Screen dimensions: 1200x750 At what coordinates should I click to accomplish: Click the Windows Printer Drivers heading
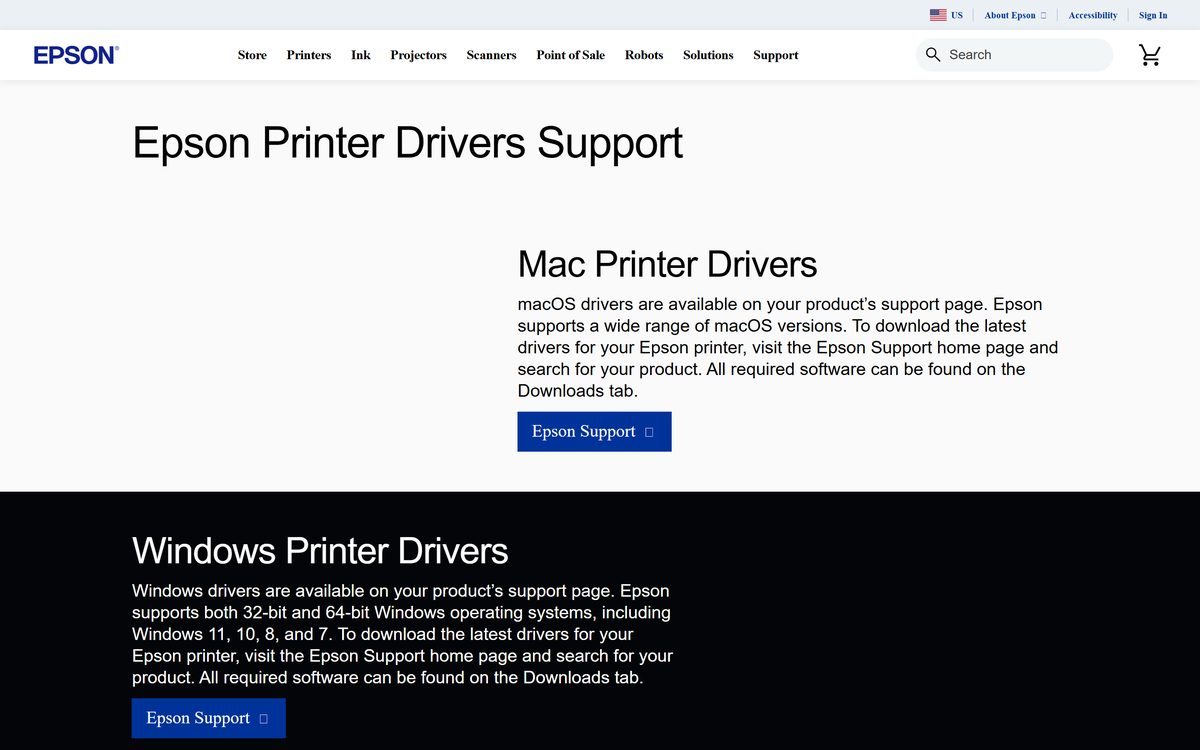[x=320, y=551]
